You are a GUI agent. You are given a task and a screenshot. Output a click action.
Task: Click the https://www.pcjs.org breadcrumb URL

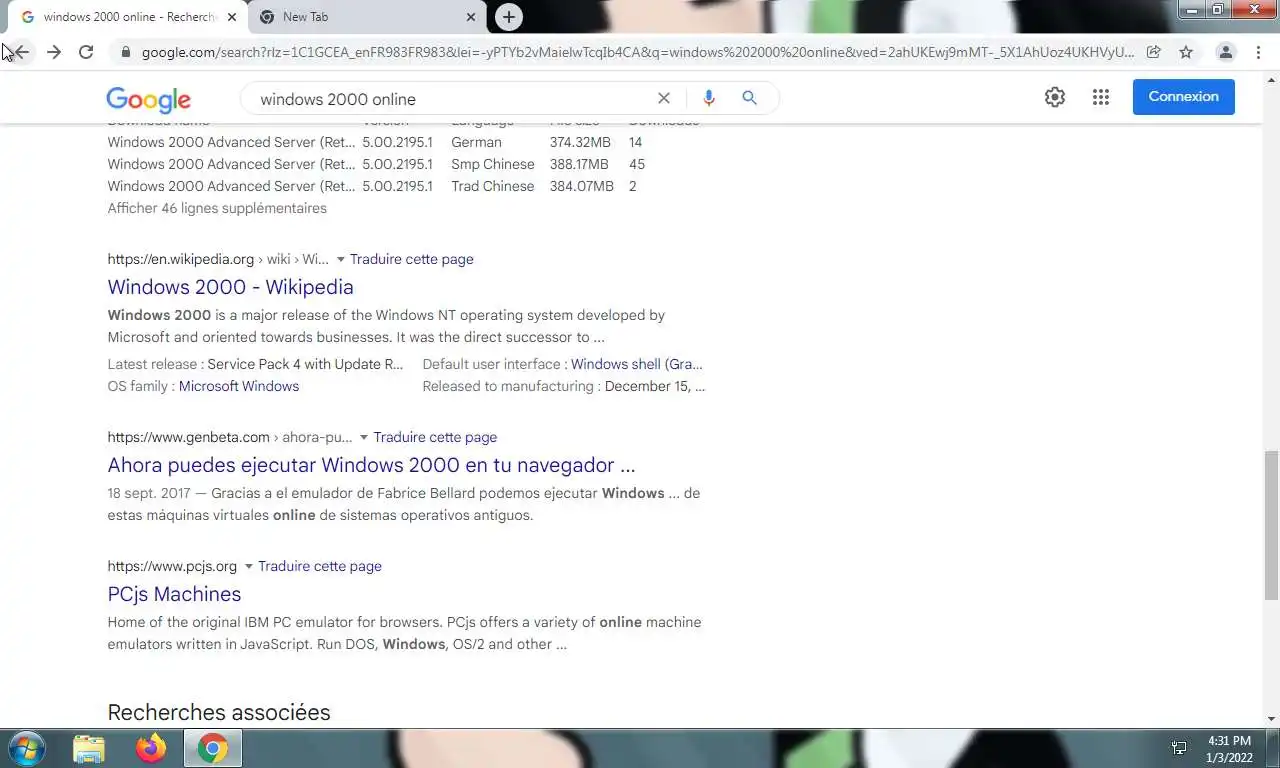coord(172,566)
